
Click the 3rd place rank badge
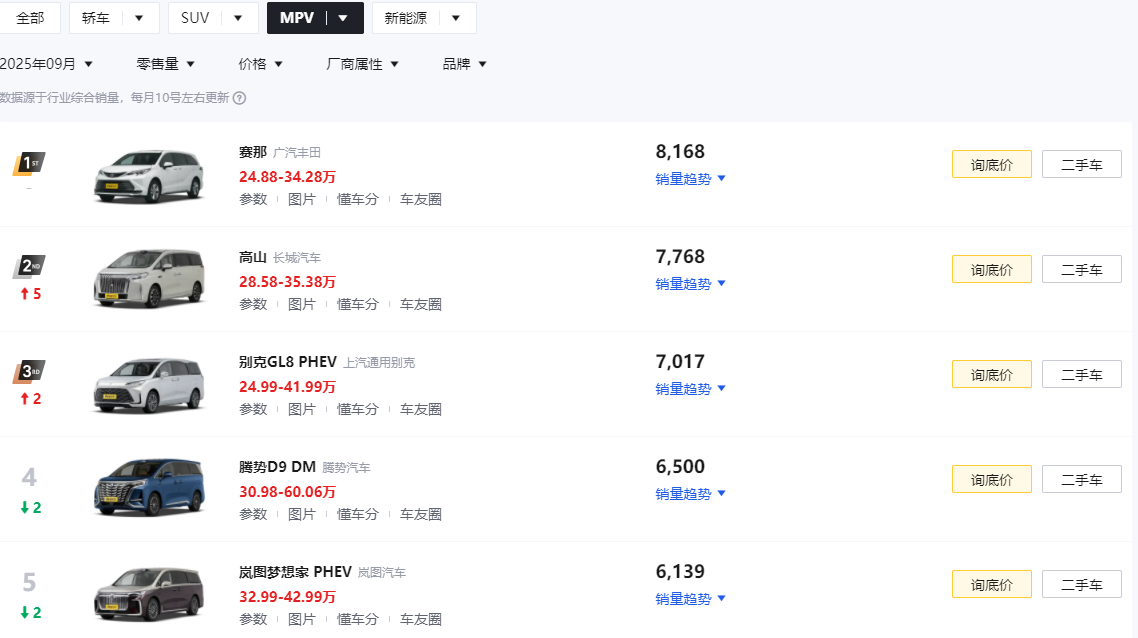28,372
